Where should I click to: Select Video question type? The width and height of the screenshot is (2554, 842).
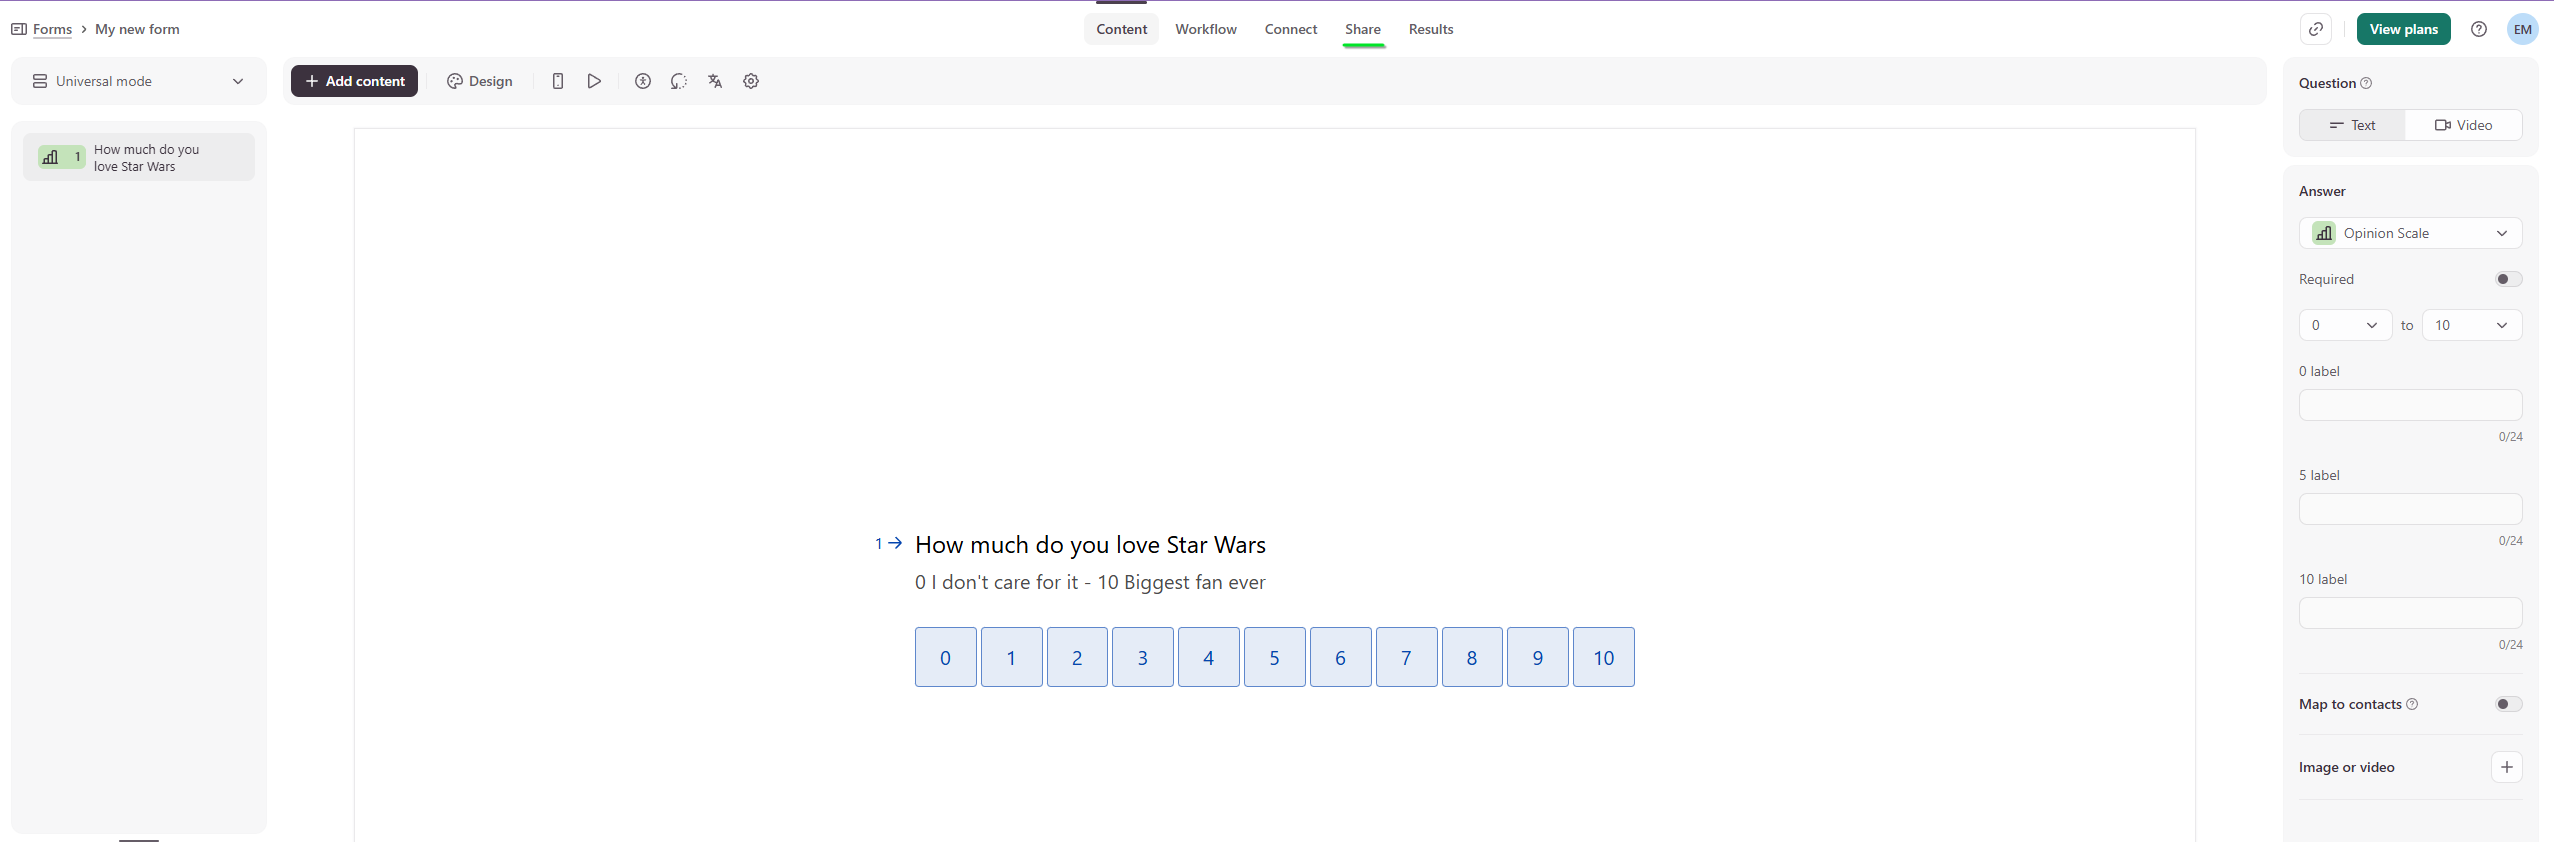point(2463,125)
